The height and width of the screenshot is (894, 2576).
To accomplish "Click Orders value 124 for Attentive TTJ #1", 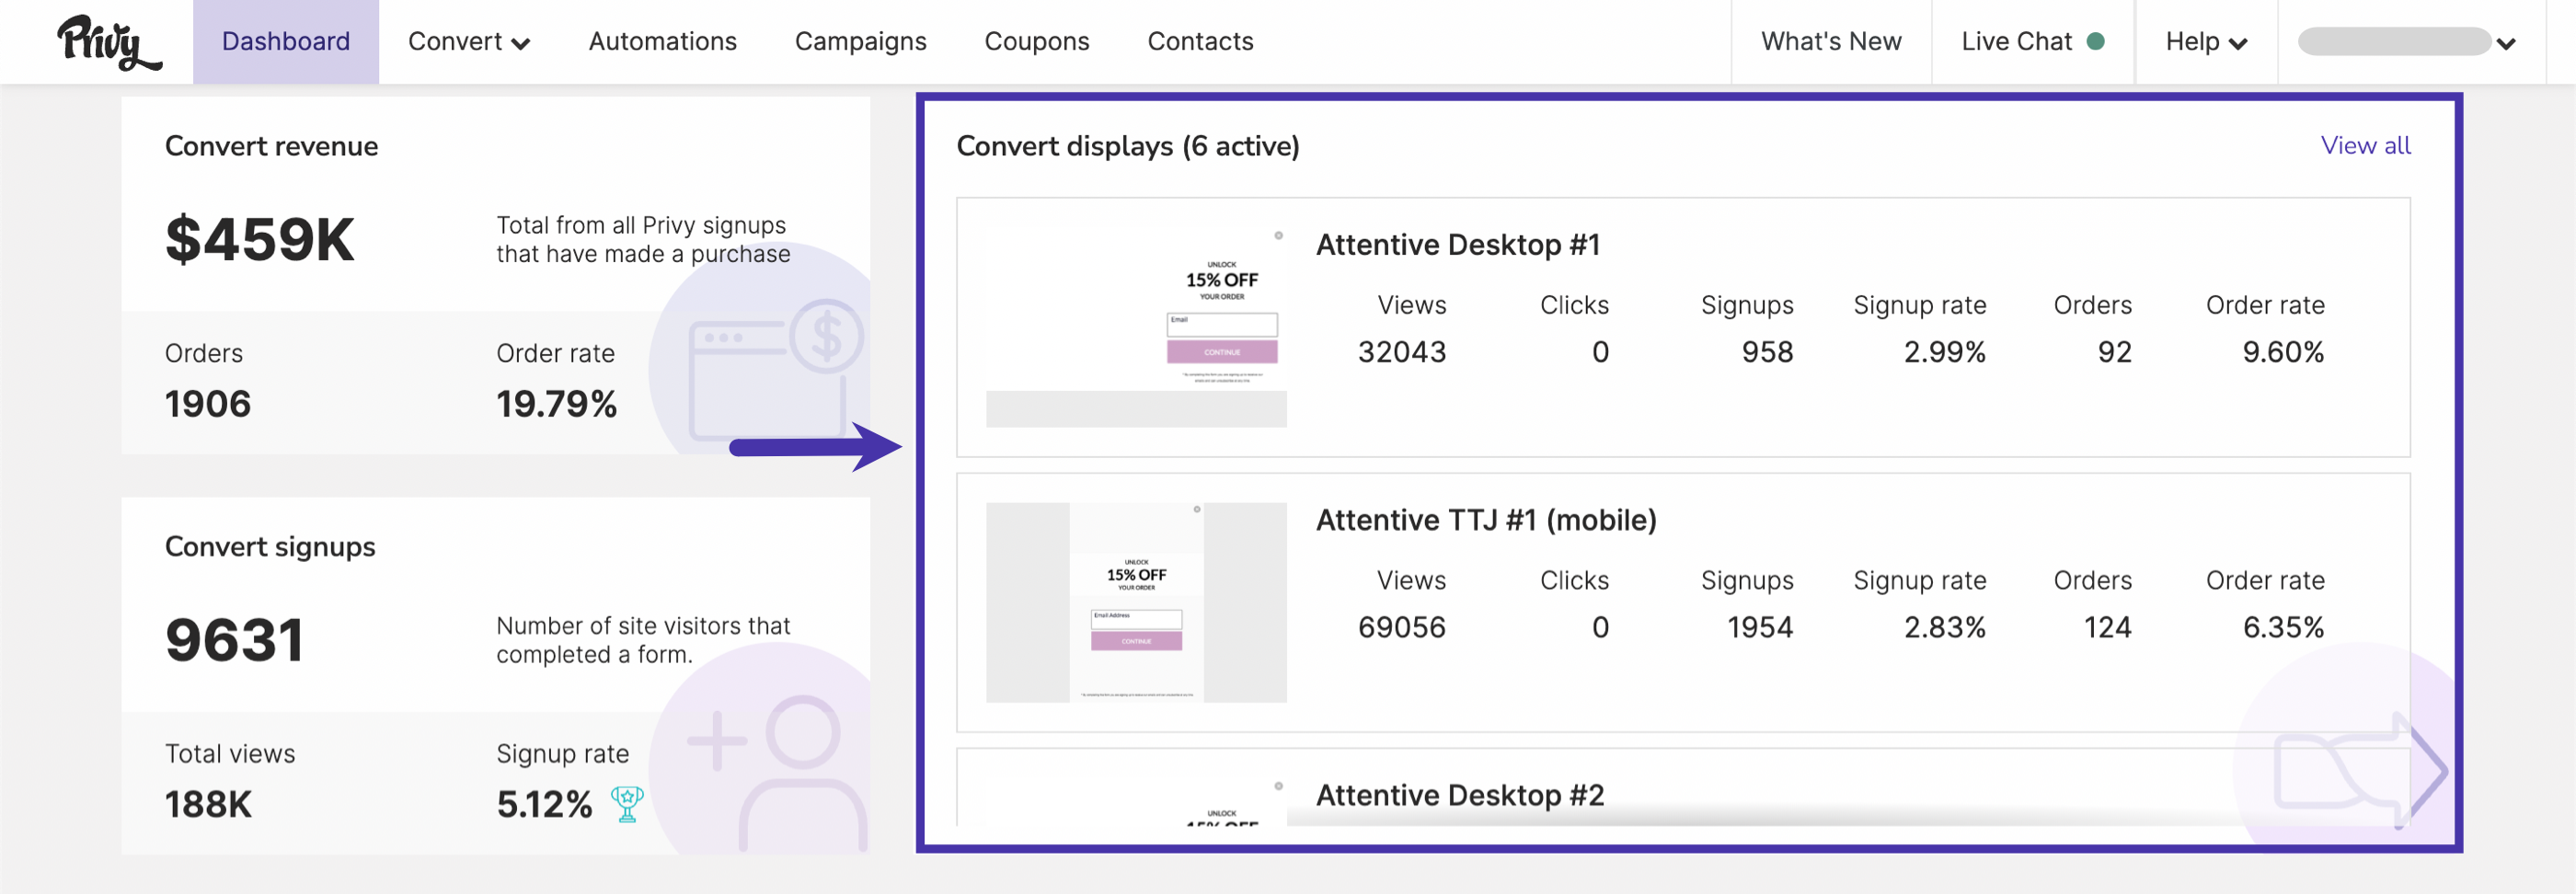I will click(2107, 627).
